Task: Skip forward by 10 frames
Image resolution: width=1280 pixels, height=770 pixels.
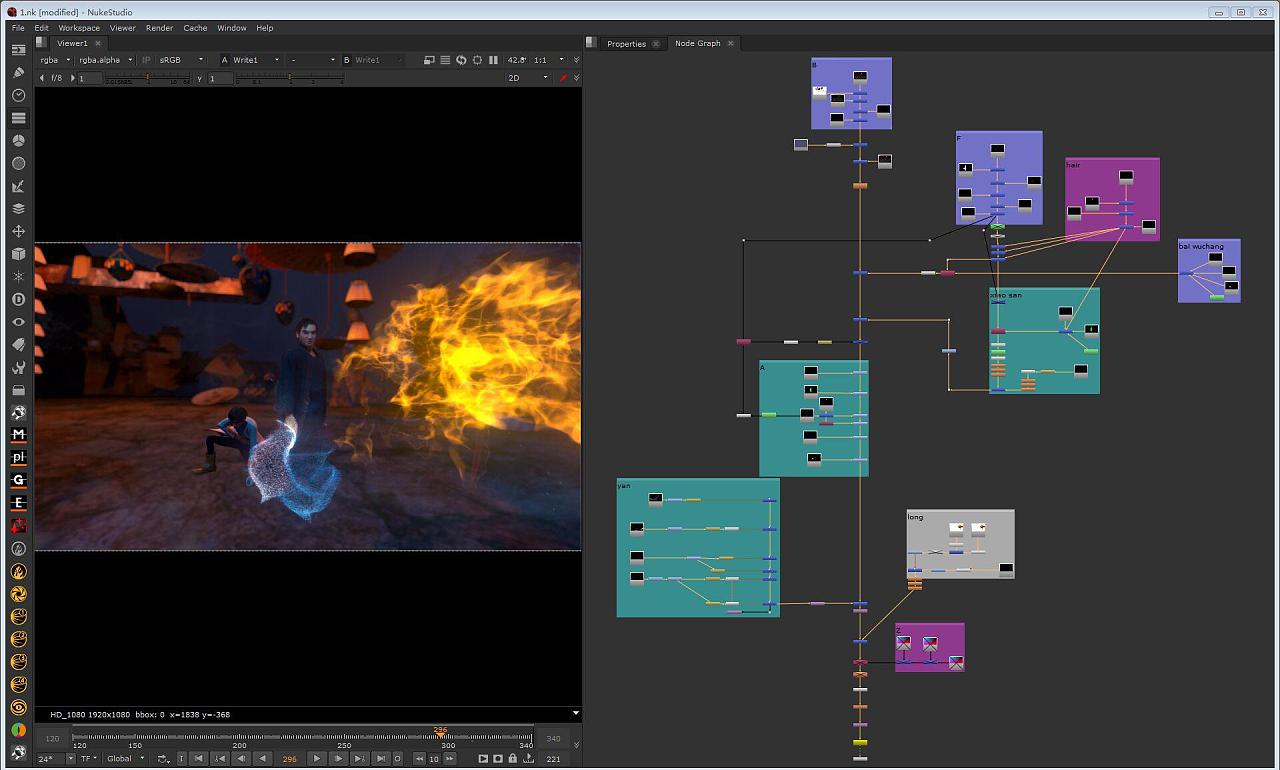Action: (450, 759)
